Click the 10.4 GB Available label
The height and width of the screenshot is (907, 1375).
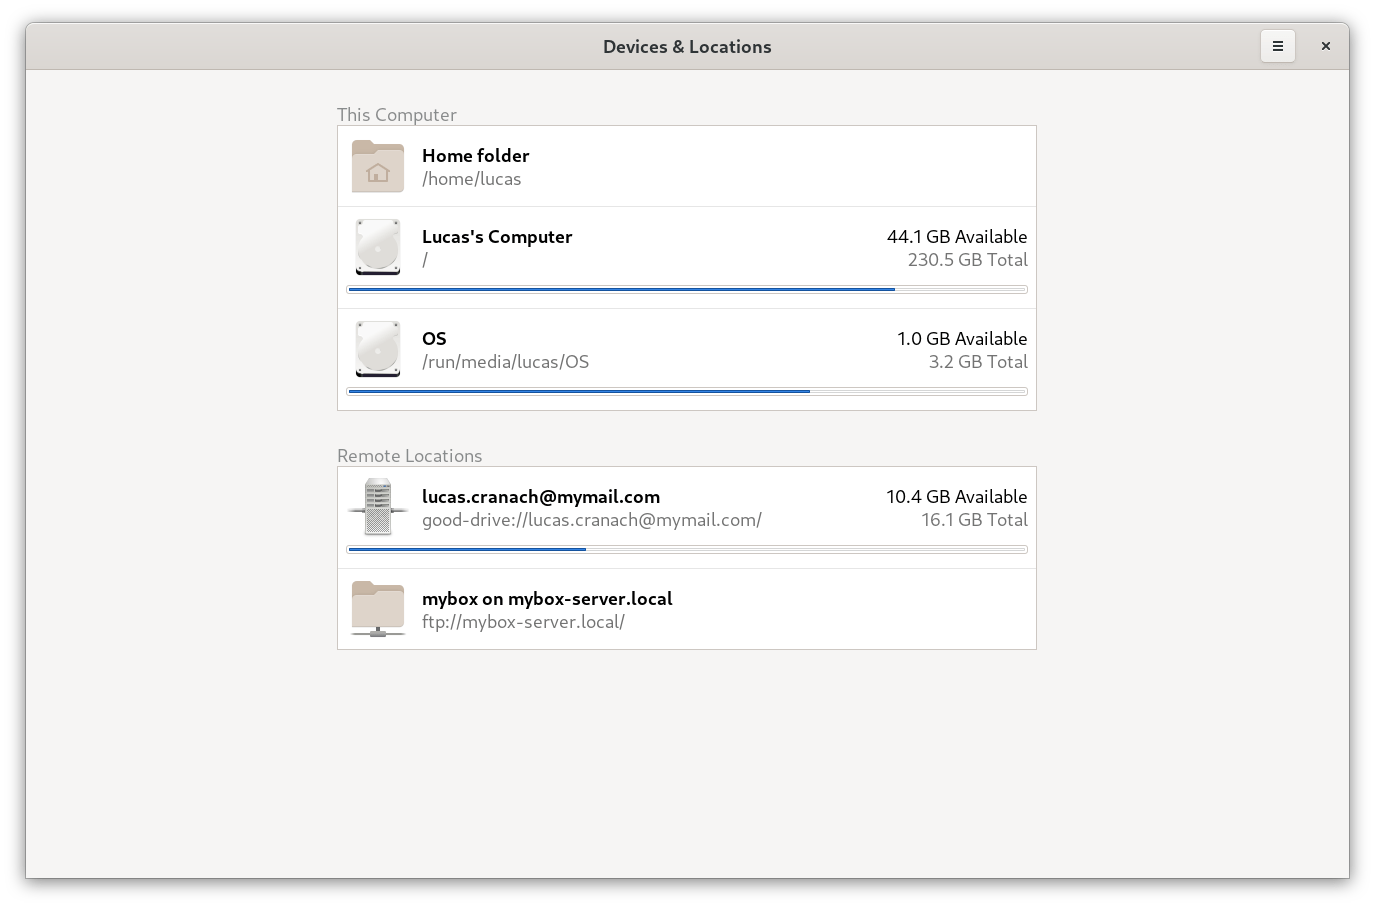[x=956, y=497]
